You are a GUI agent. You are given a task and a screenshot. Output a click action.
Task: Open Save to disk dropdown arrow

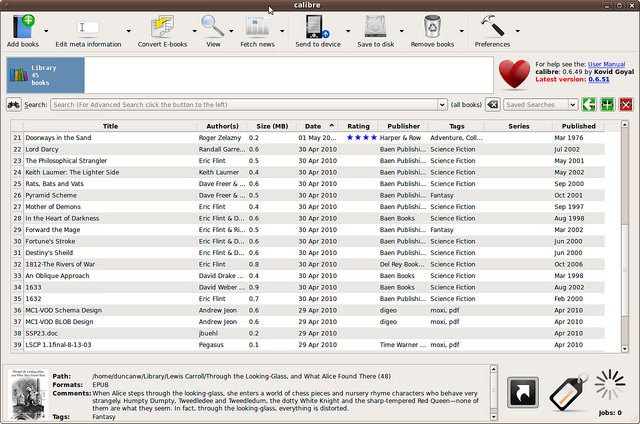[x=402, y=31]
